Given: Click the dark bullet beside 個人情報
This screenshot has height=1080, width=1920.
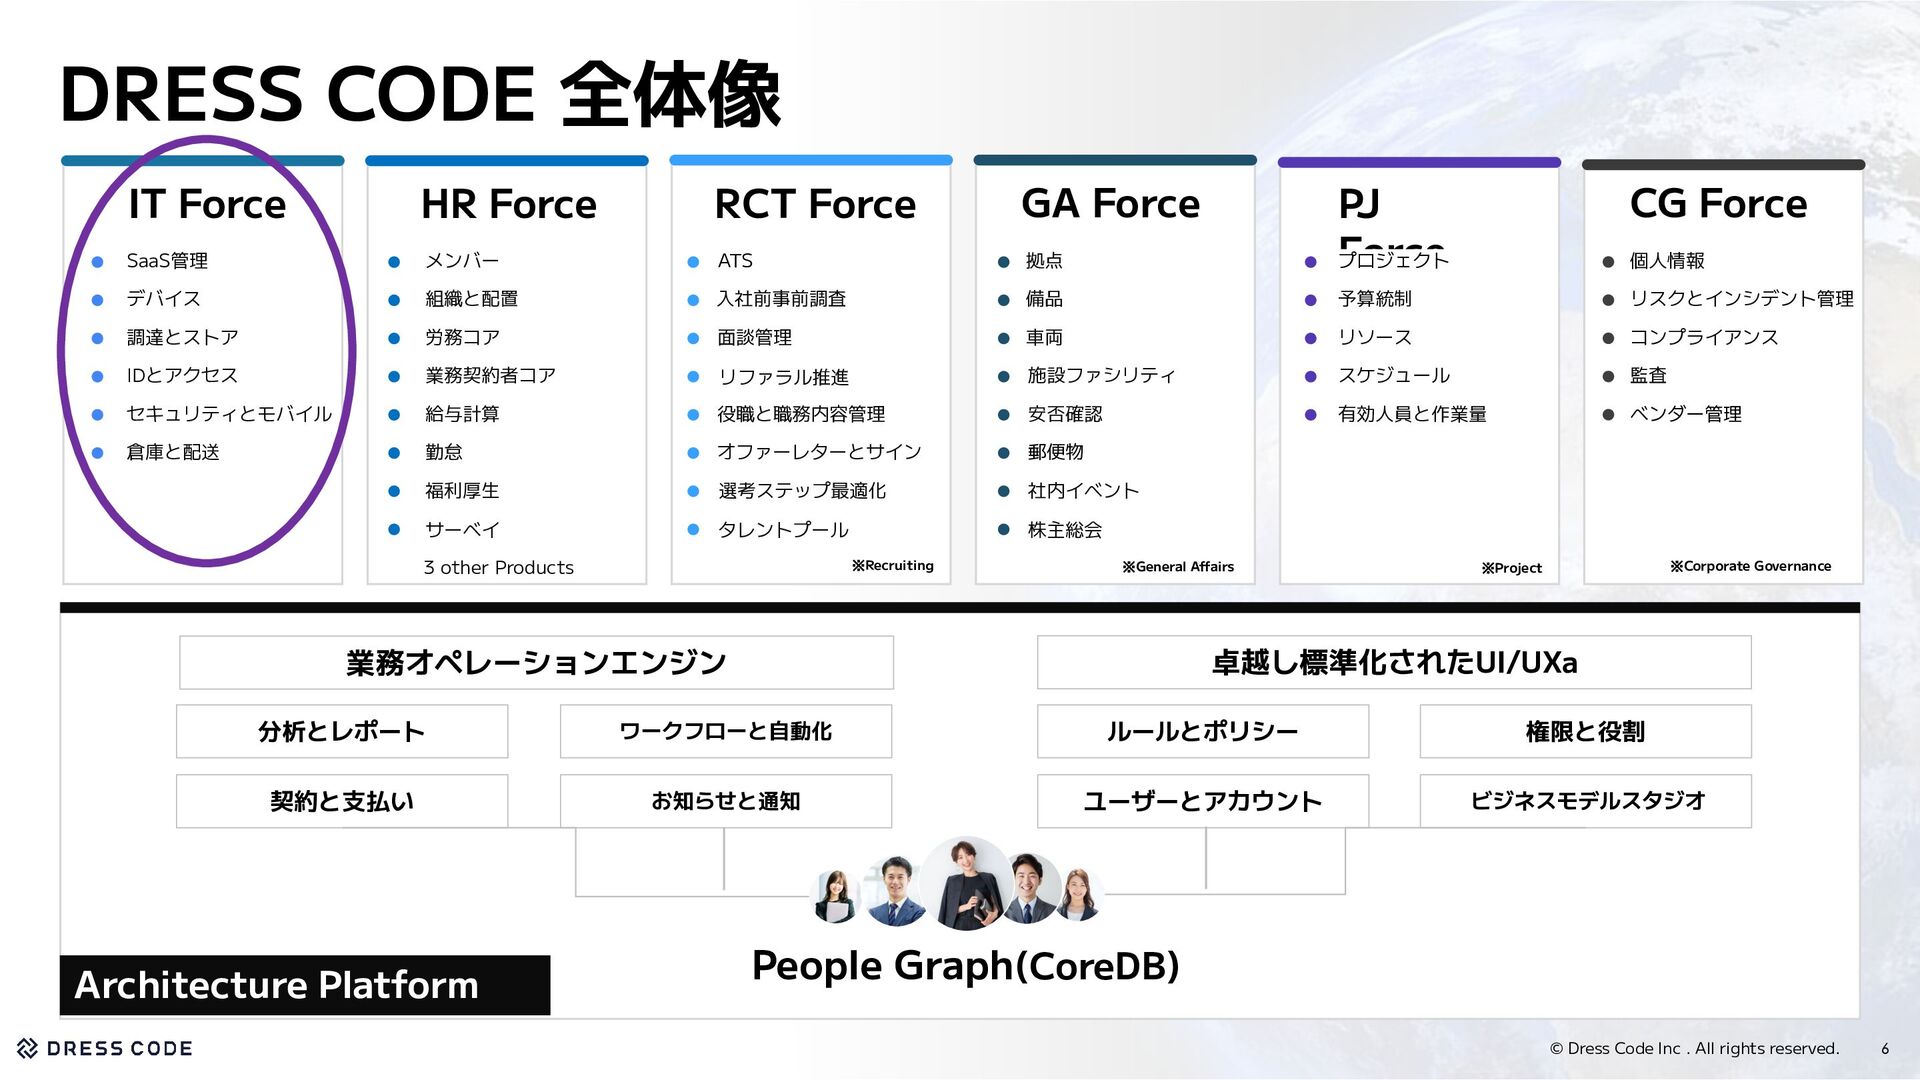Looking at the screenshot, I should pyautogui.click(x=1608, y=262).
